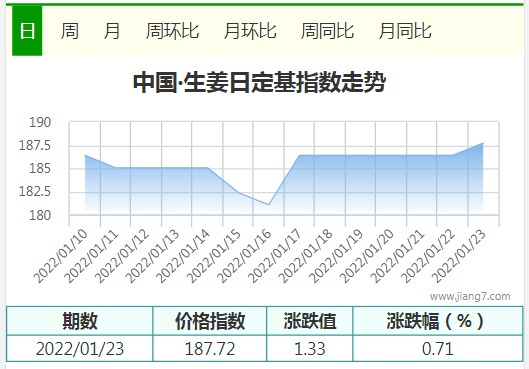Click the 期数 column header

[80, 321]
